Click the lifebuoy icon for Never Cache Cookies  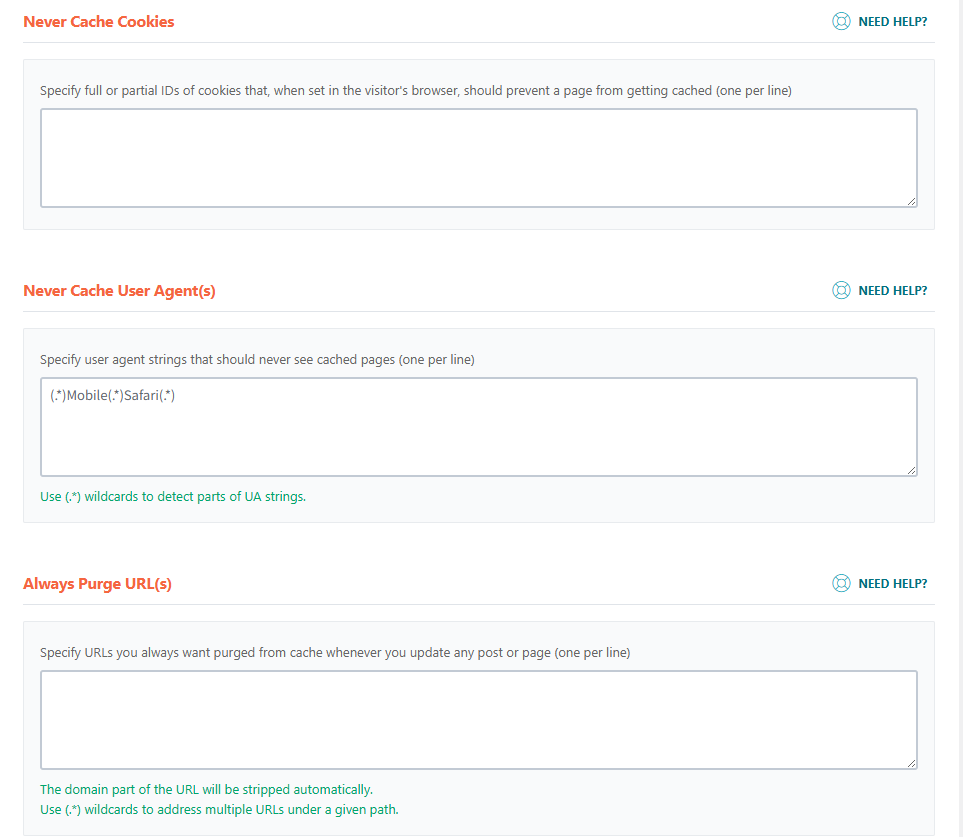coord(841,21)
